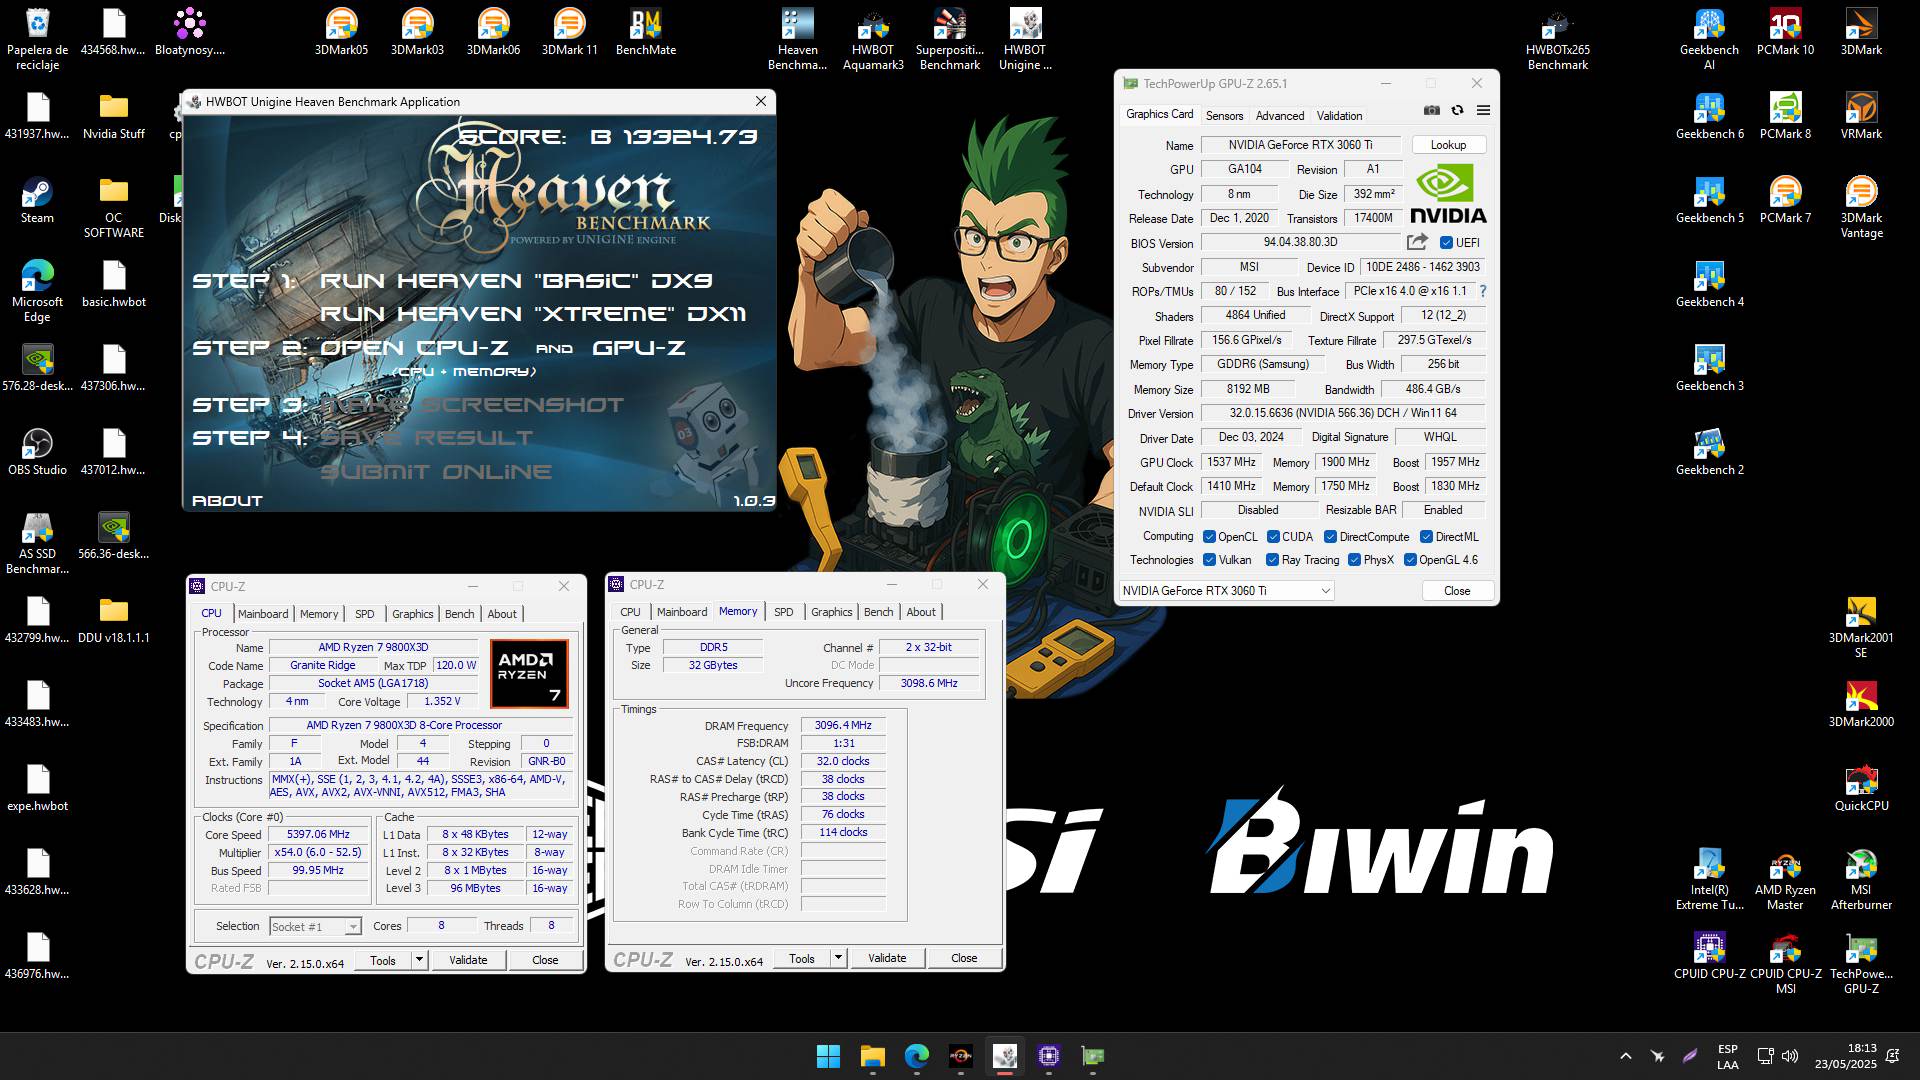1920x1080 pixels.
Task: Toggle PhysX checkbox
Action: pyautogui.click(x=1354, y=559)
